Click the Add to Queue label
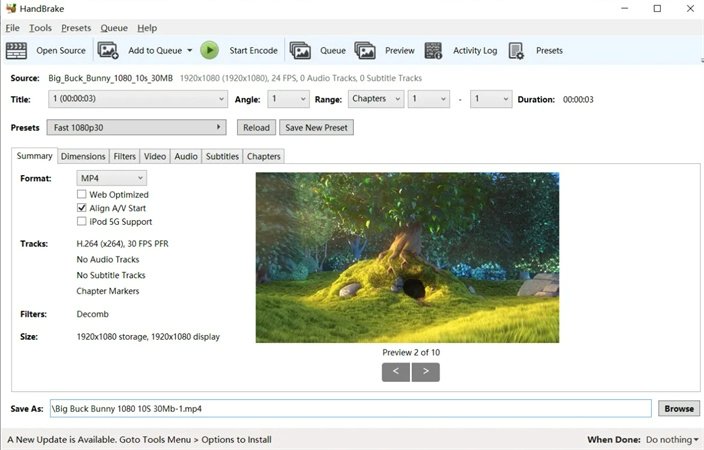 (x=155, y=51)
